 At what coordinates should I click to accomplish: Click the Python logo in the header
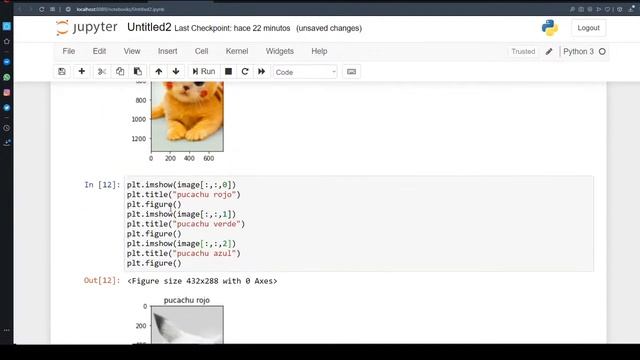point(550,28)
